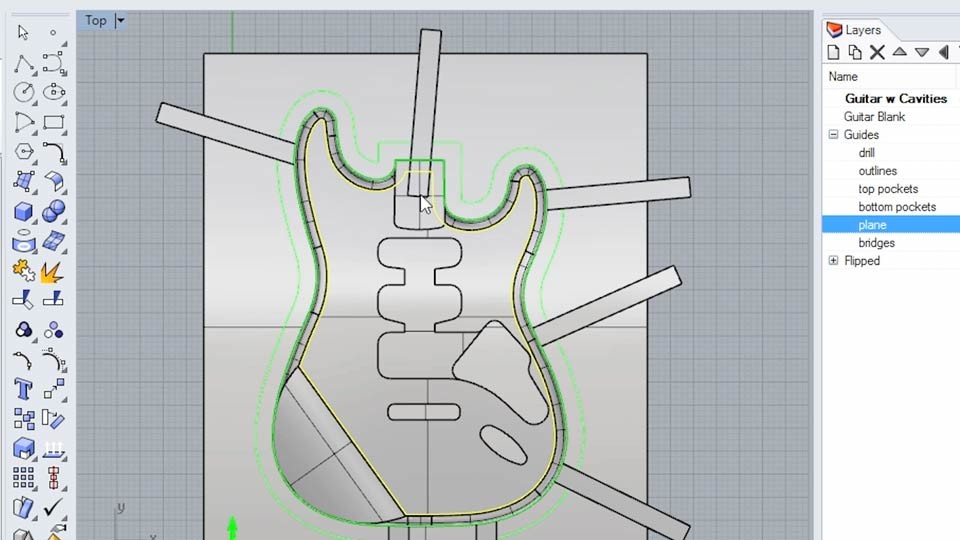Viewport: 960px width, 540px height.
Task: Delete the layer with the X icon
Action: tap(877, 53)
